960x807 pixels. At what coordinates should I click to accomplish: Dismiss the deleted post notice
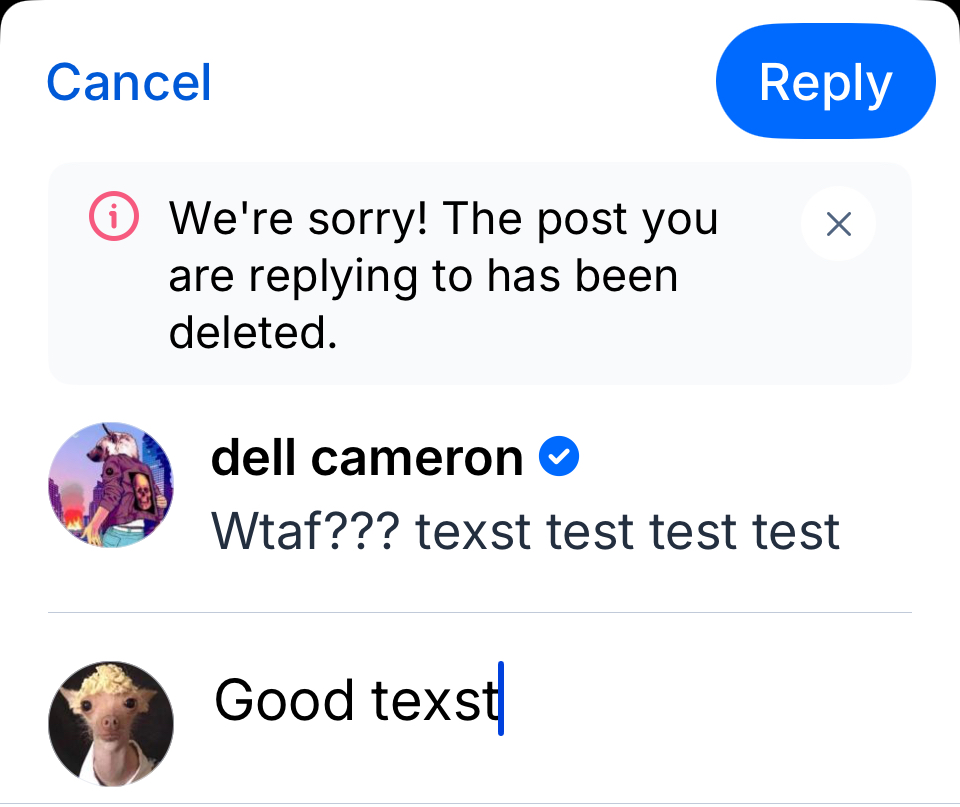click(x=838, y=224)
